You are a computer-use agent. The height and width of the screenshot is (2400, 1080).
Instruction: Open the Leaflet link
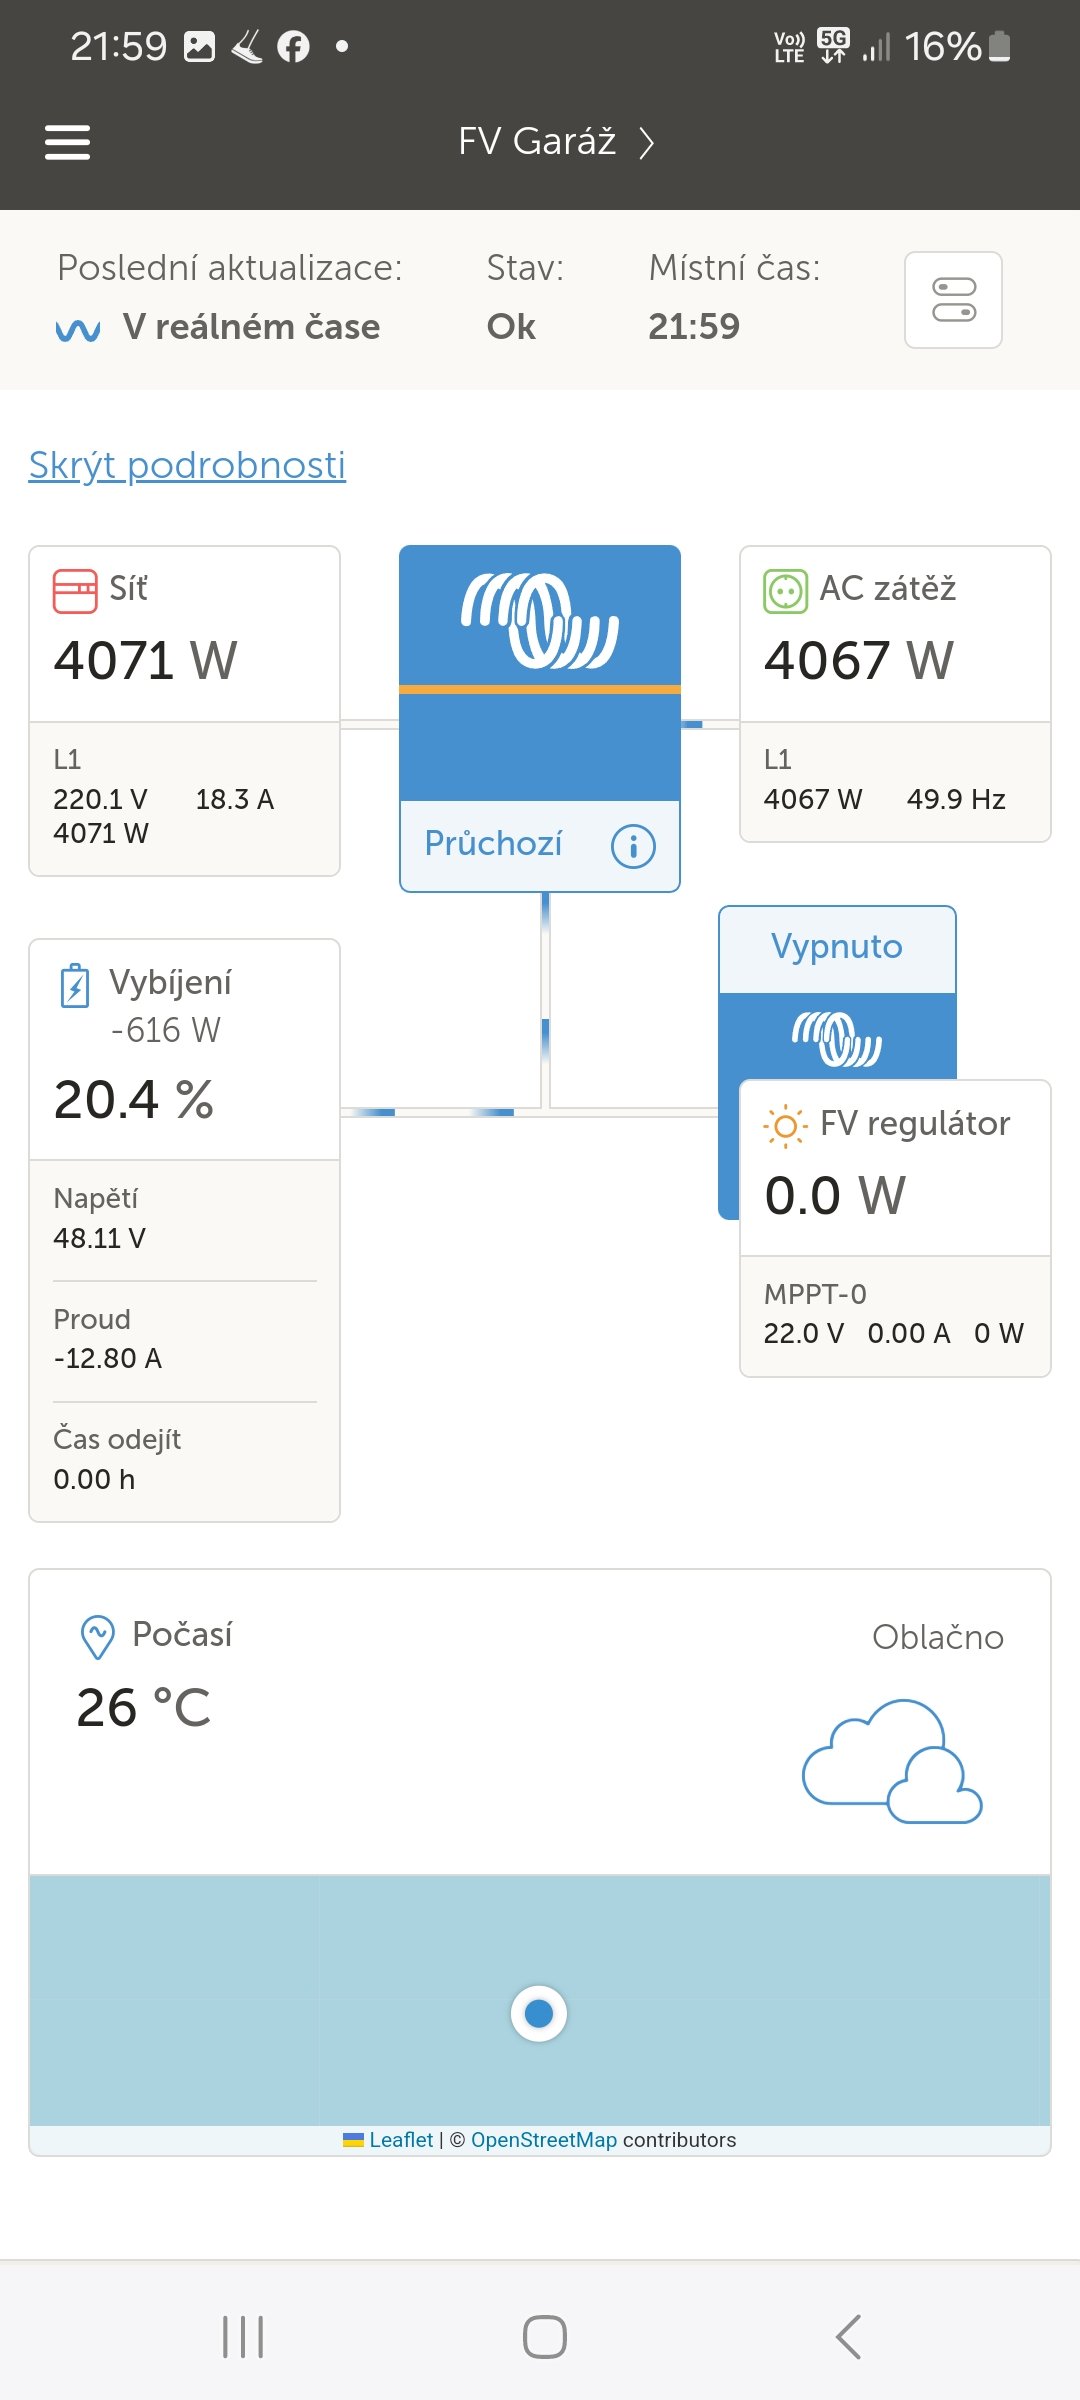tap(400, 2140)
